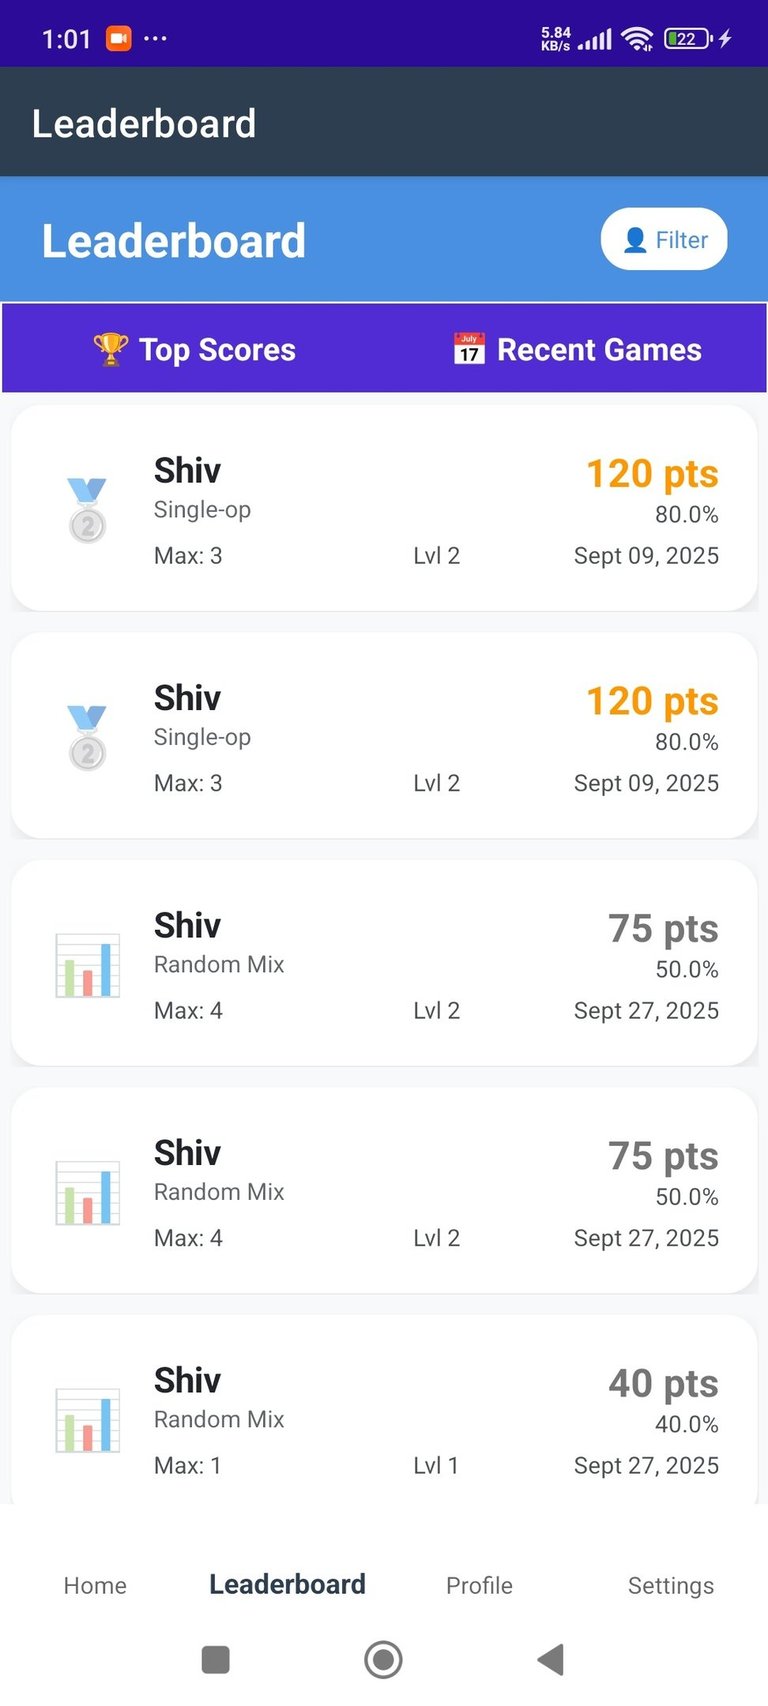The image size is (768, 1706).
Task: Tap the person icon in Filter button
Action: [635, 240]
